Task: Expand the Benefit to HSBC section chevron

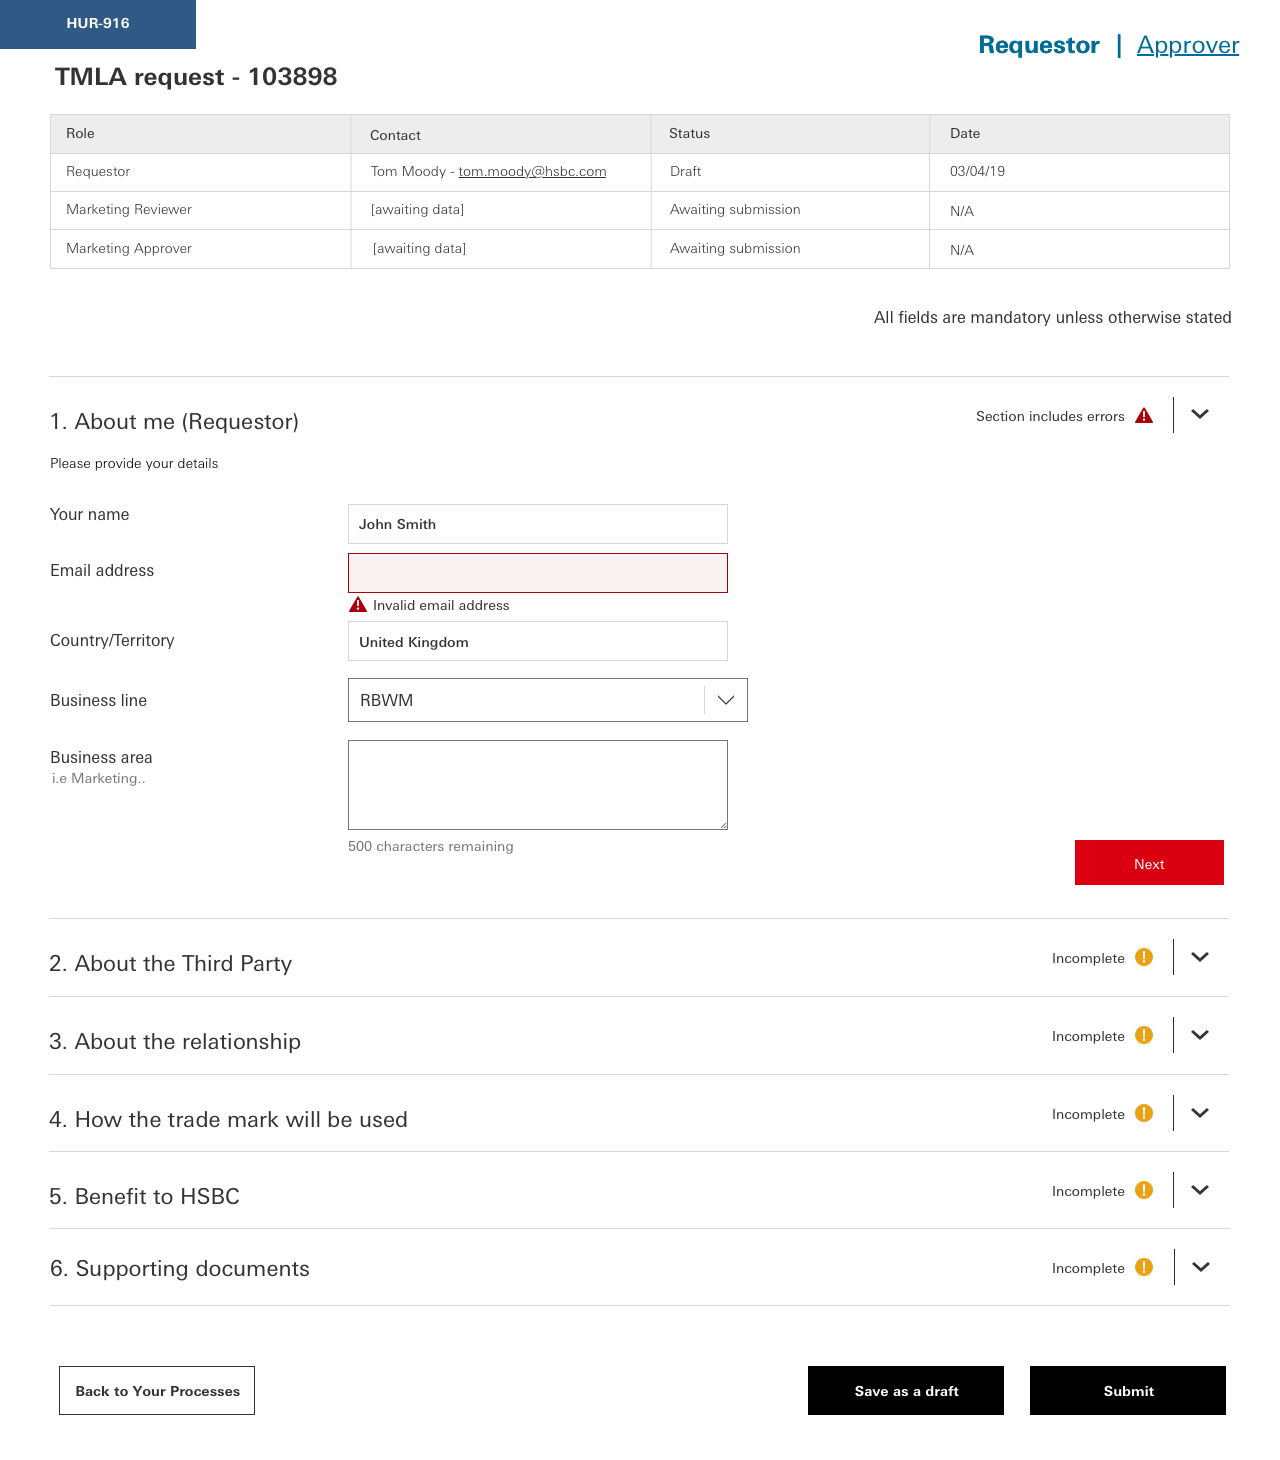Action: [1200, 1190]
